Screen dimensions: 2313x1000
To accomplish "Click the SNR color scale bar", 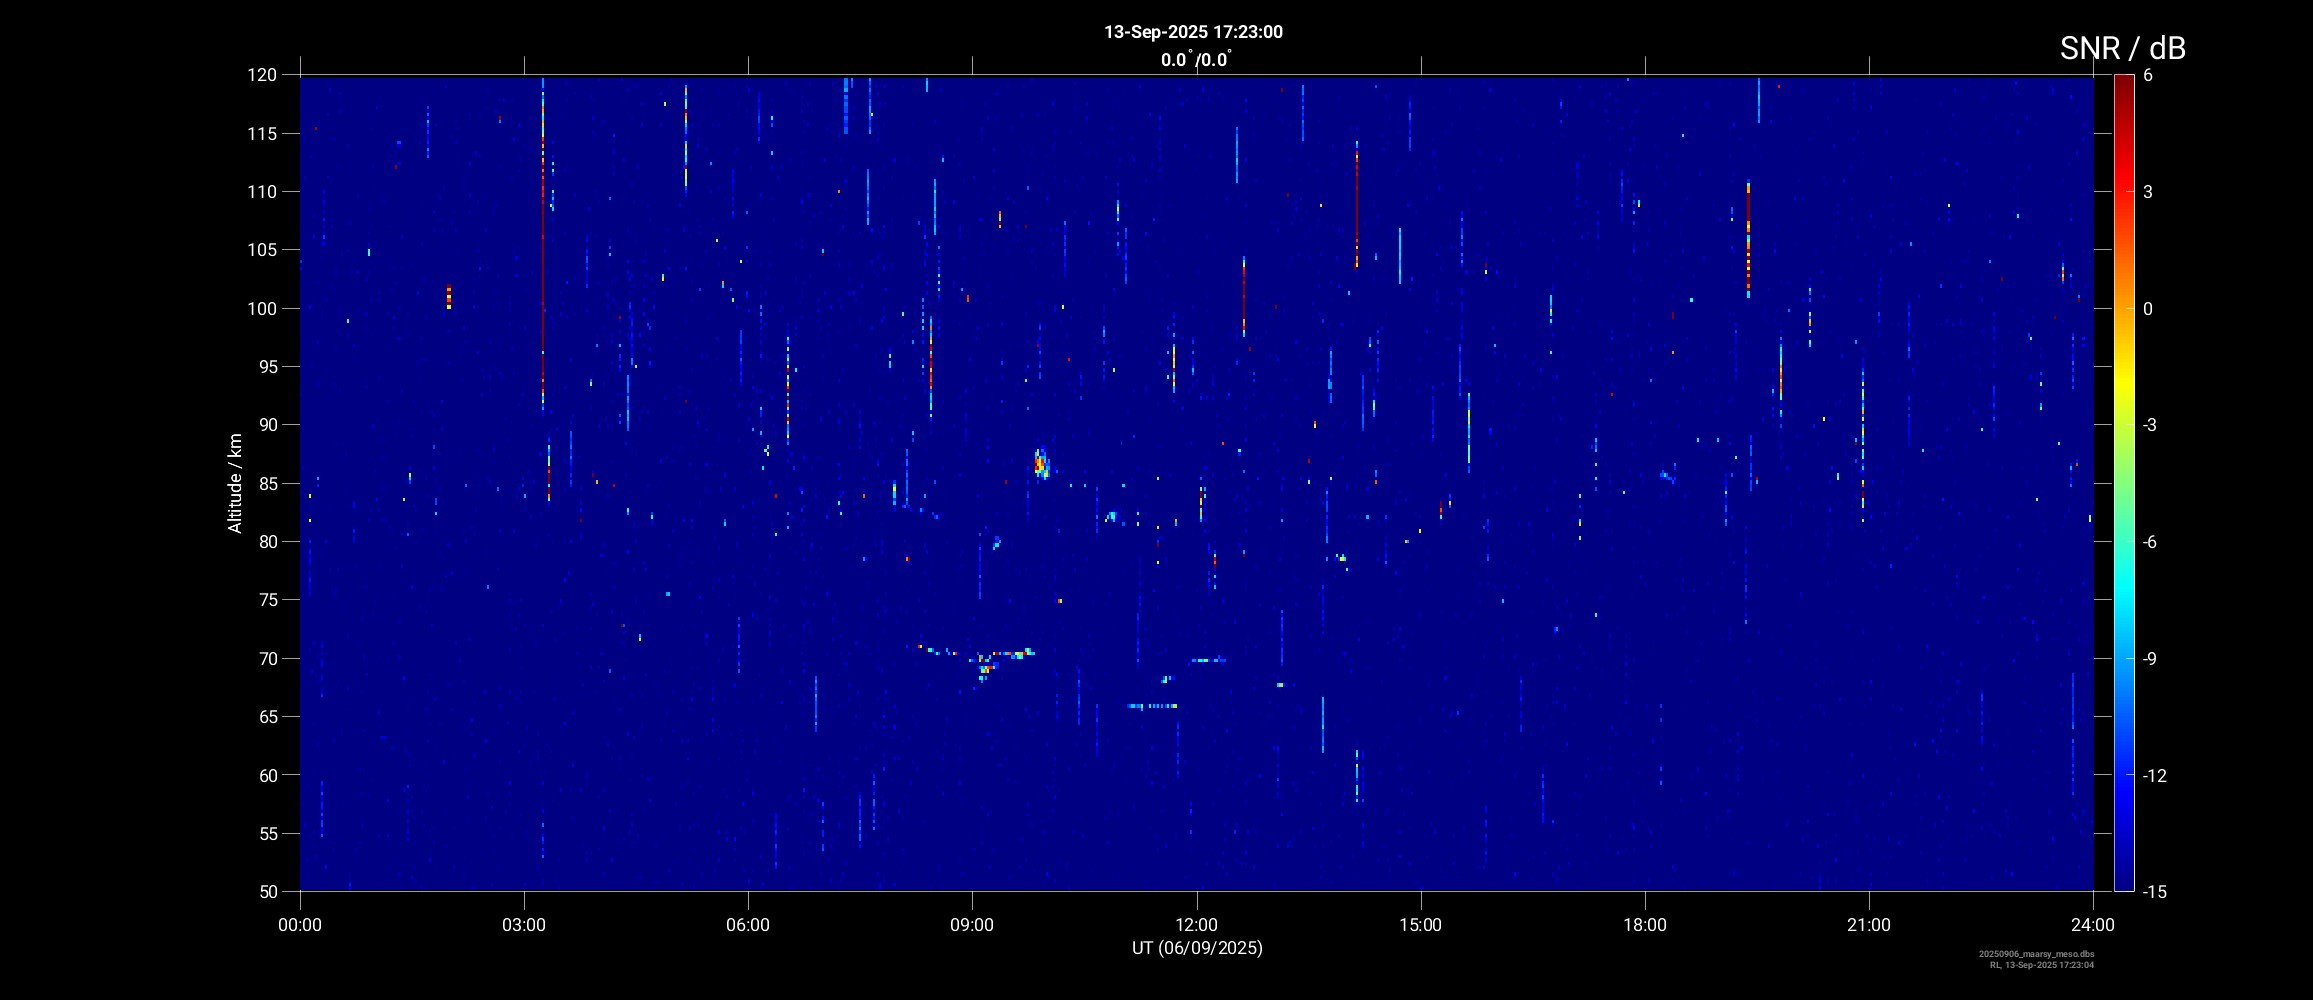I will 2123,483.
